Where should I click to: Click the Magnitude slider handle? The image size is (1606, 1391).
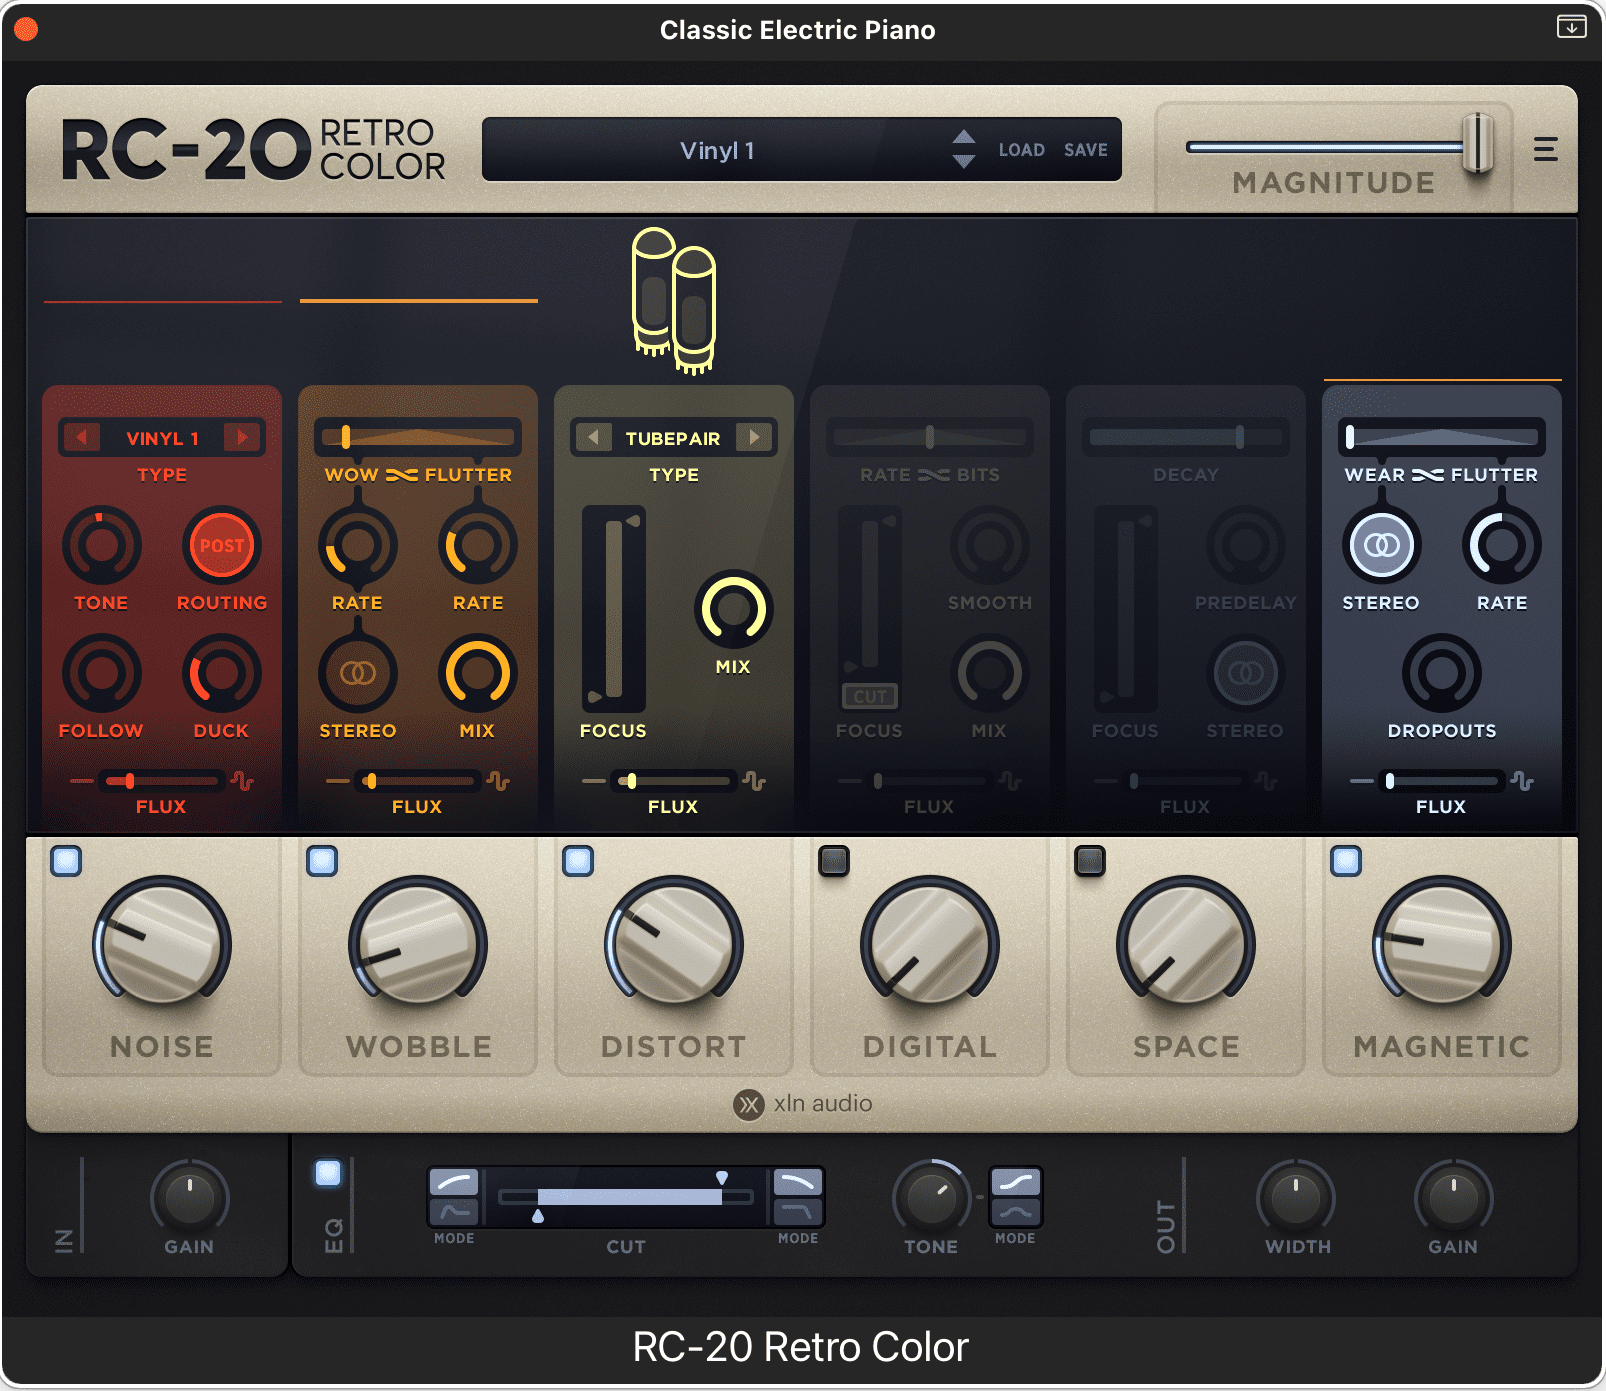[x=1477, y=144]
